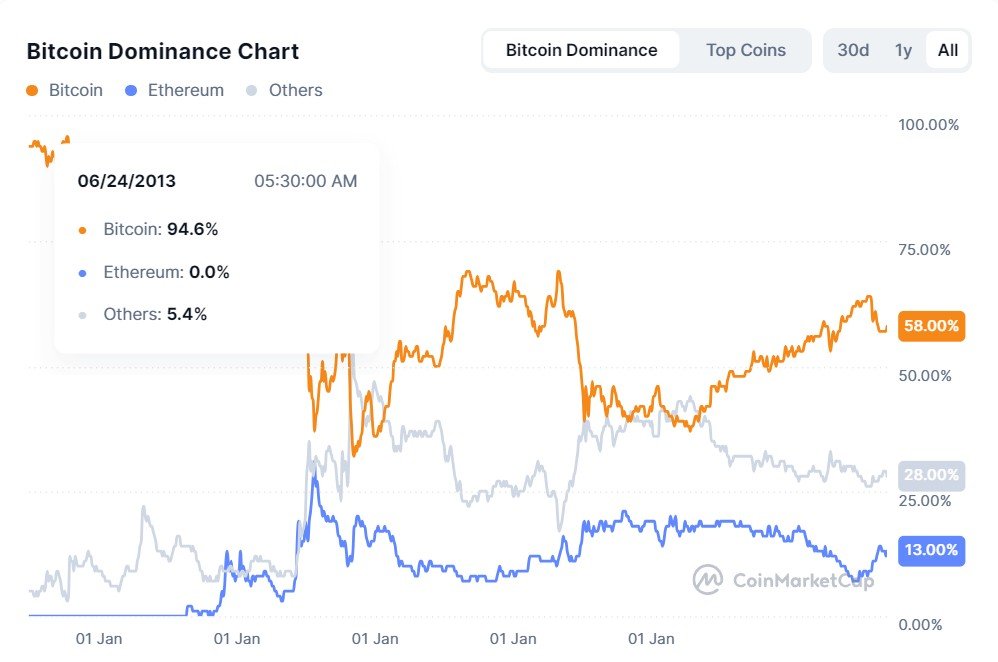Click the blue 13.00% Ethereum badge
Image resolution: width=998 pixels, height=662 pixels.
point(931,551)
